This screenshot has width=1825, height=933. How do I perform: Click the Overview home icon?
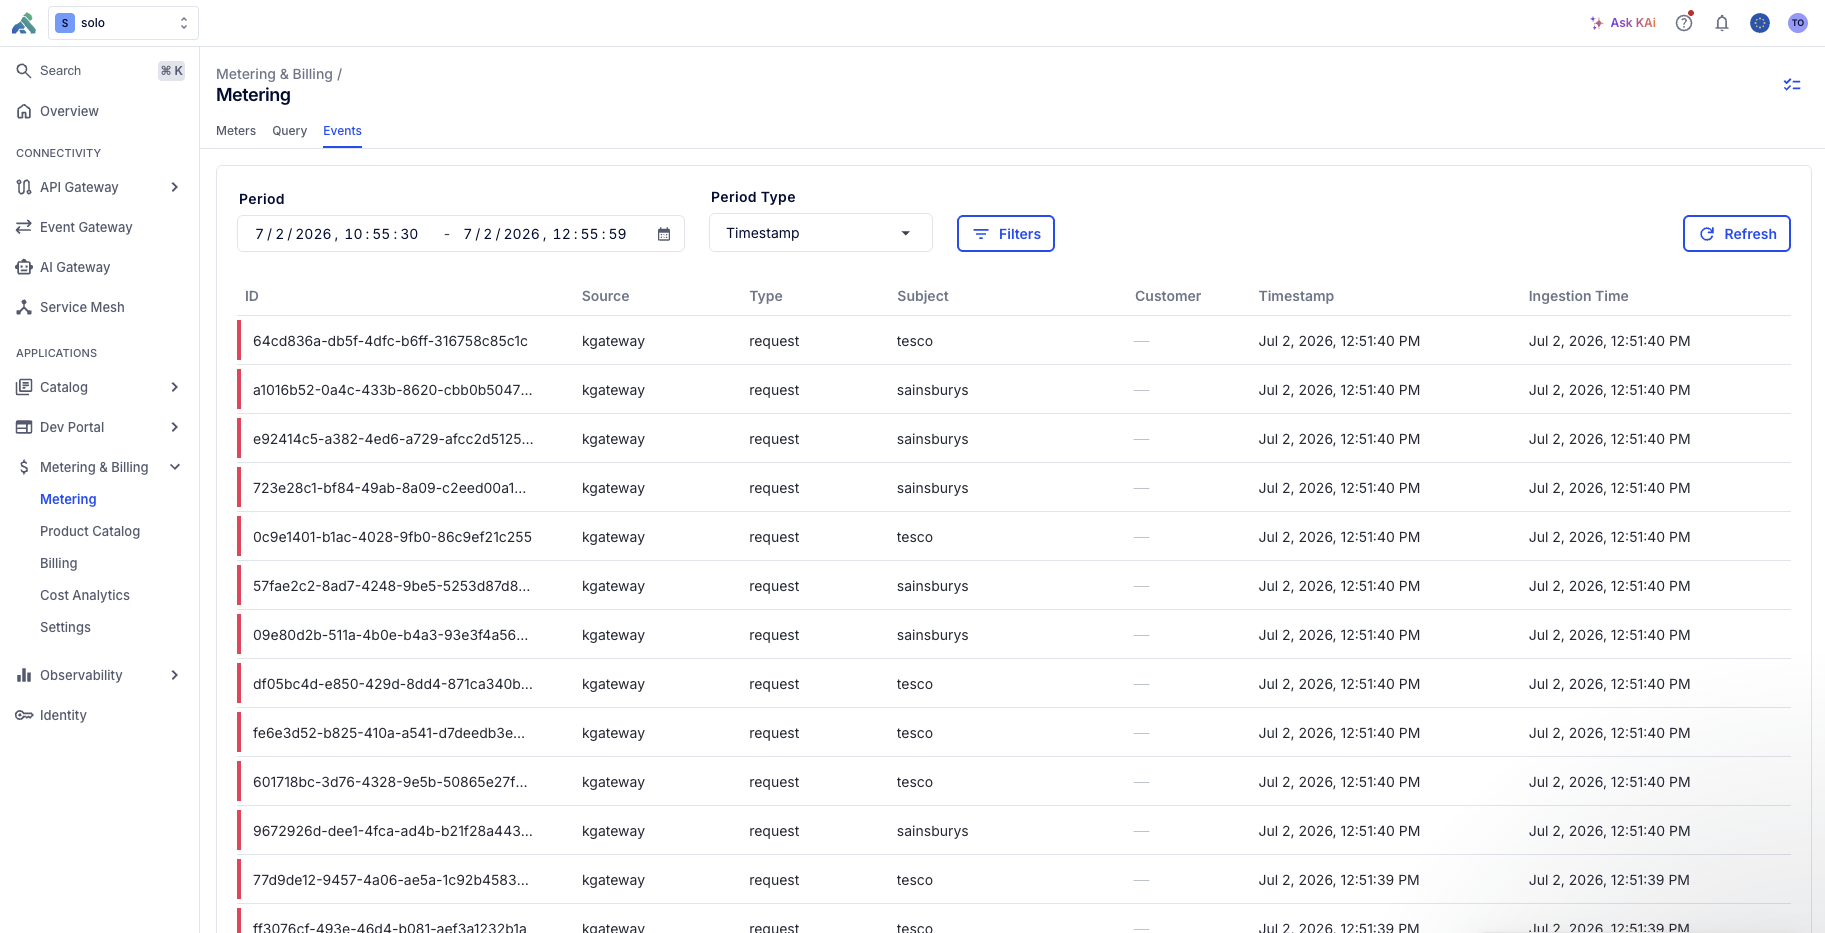pyautogui.click(x=24, y=111)
